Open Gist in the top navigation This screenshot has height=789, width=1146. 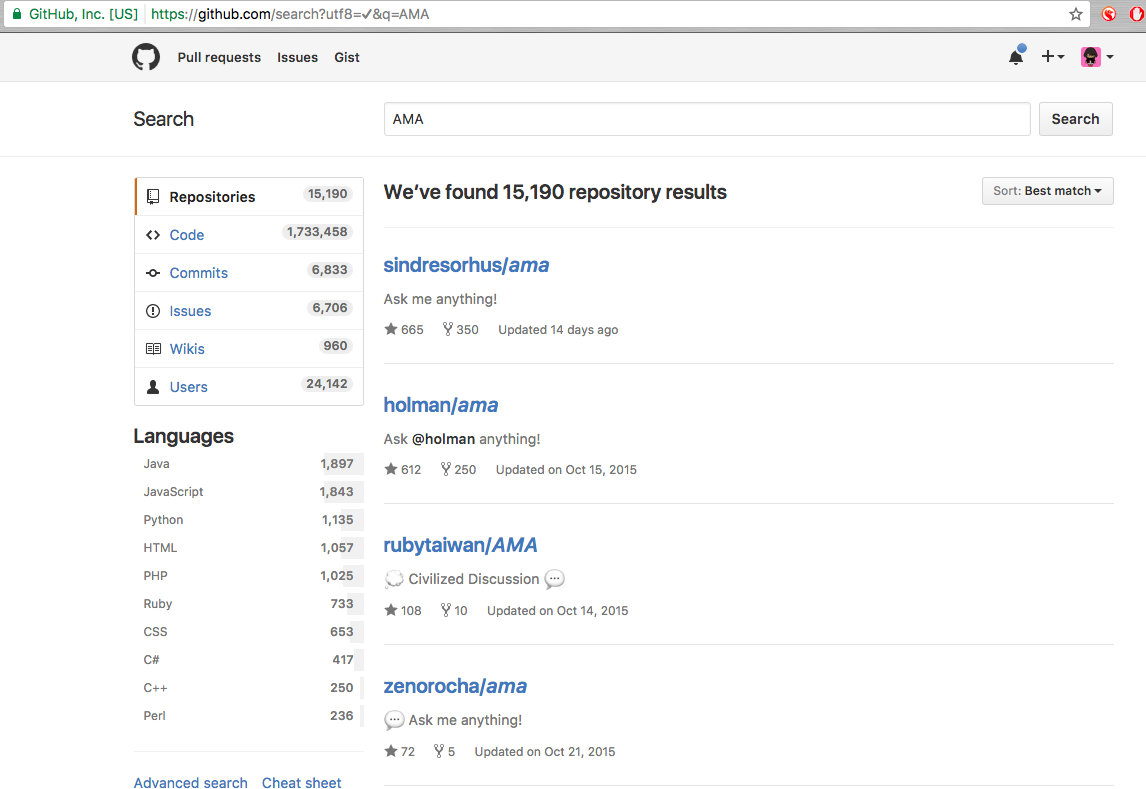[347, 57]
